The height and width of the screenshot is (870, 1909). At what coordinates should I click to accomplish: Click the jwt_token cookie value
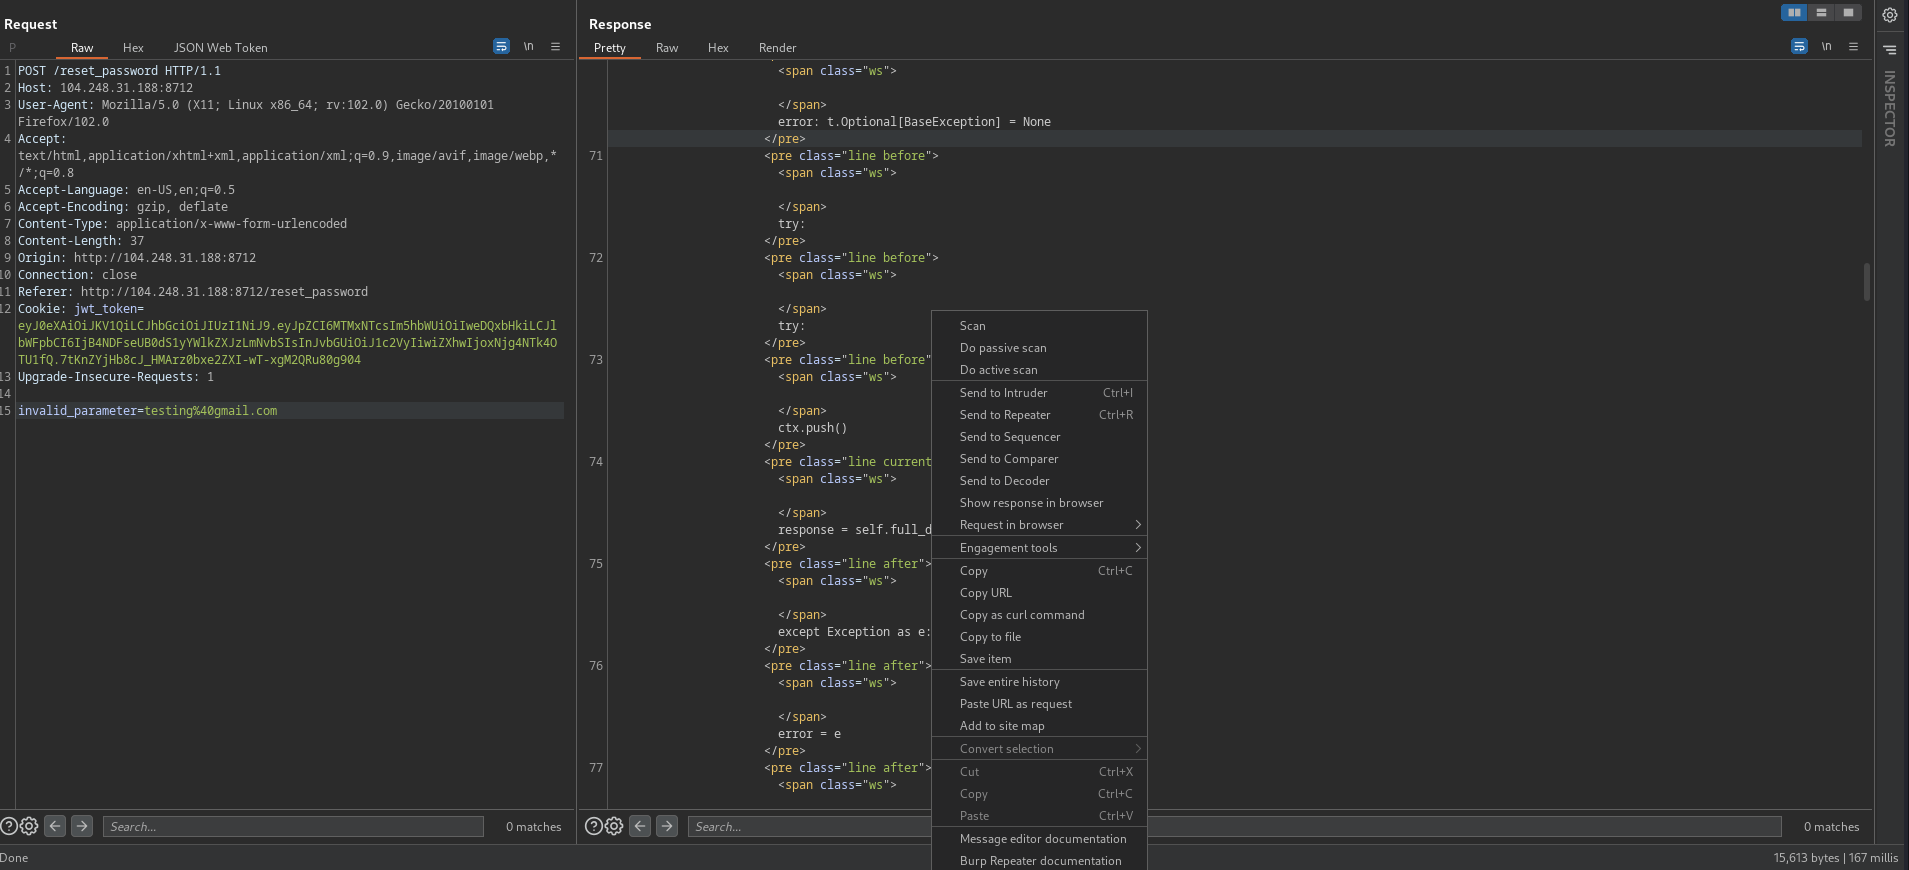click(x=287, y=343)
